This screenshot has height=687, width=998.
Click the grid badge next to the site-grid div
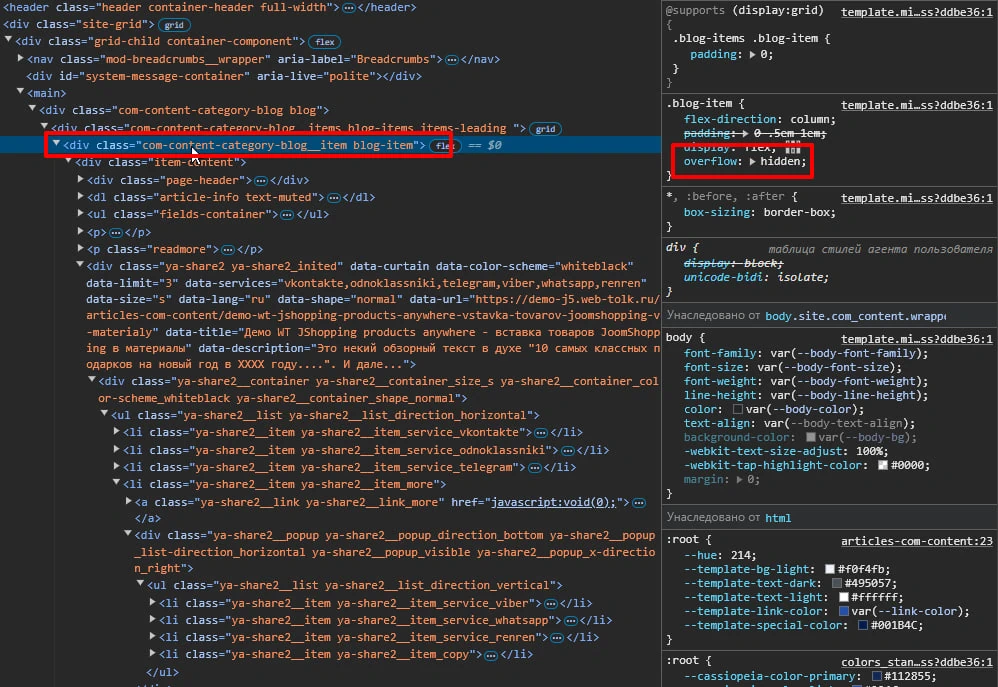coord(173,25)
